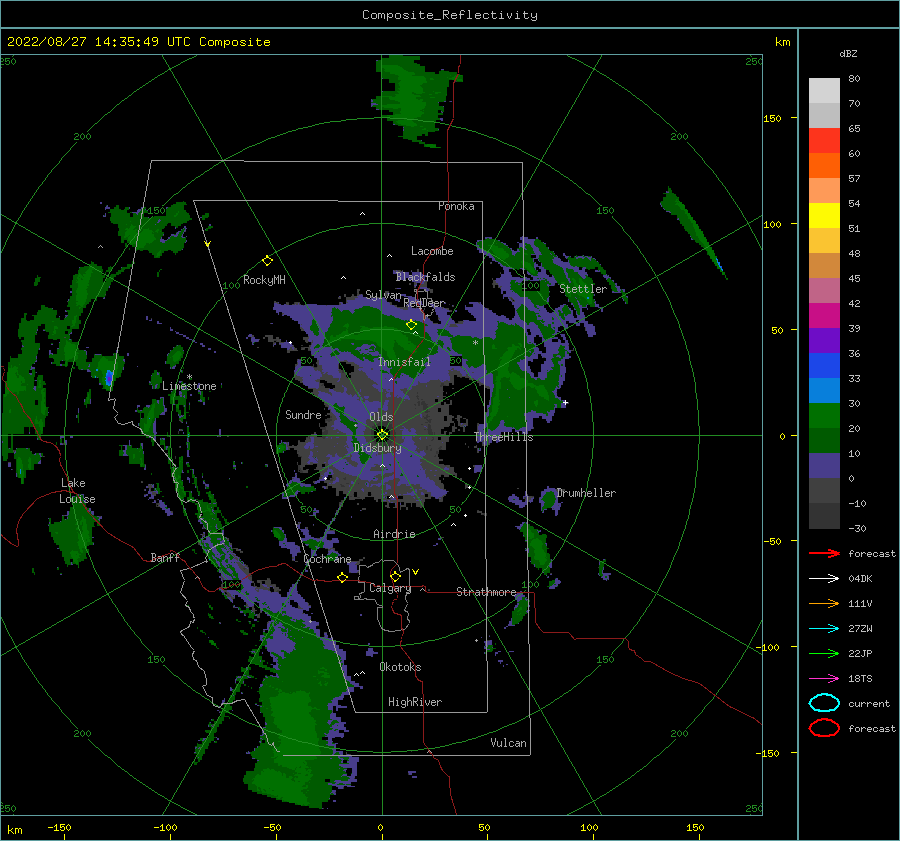
Task: Click the Okotoks label
Action: point(400,667)
